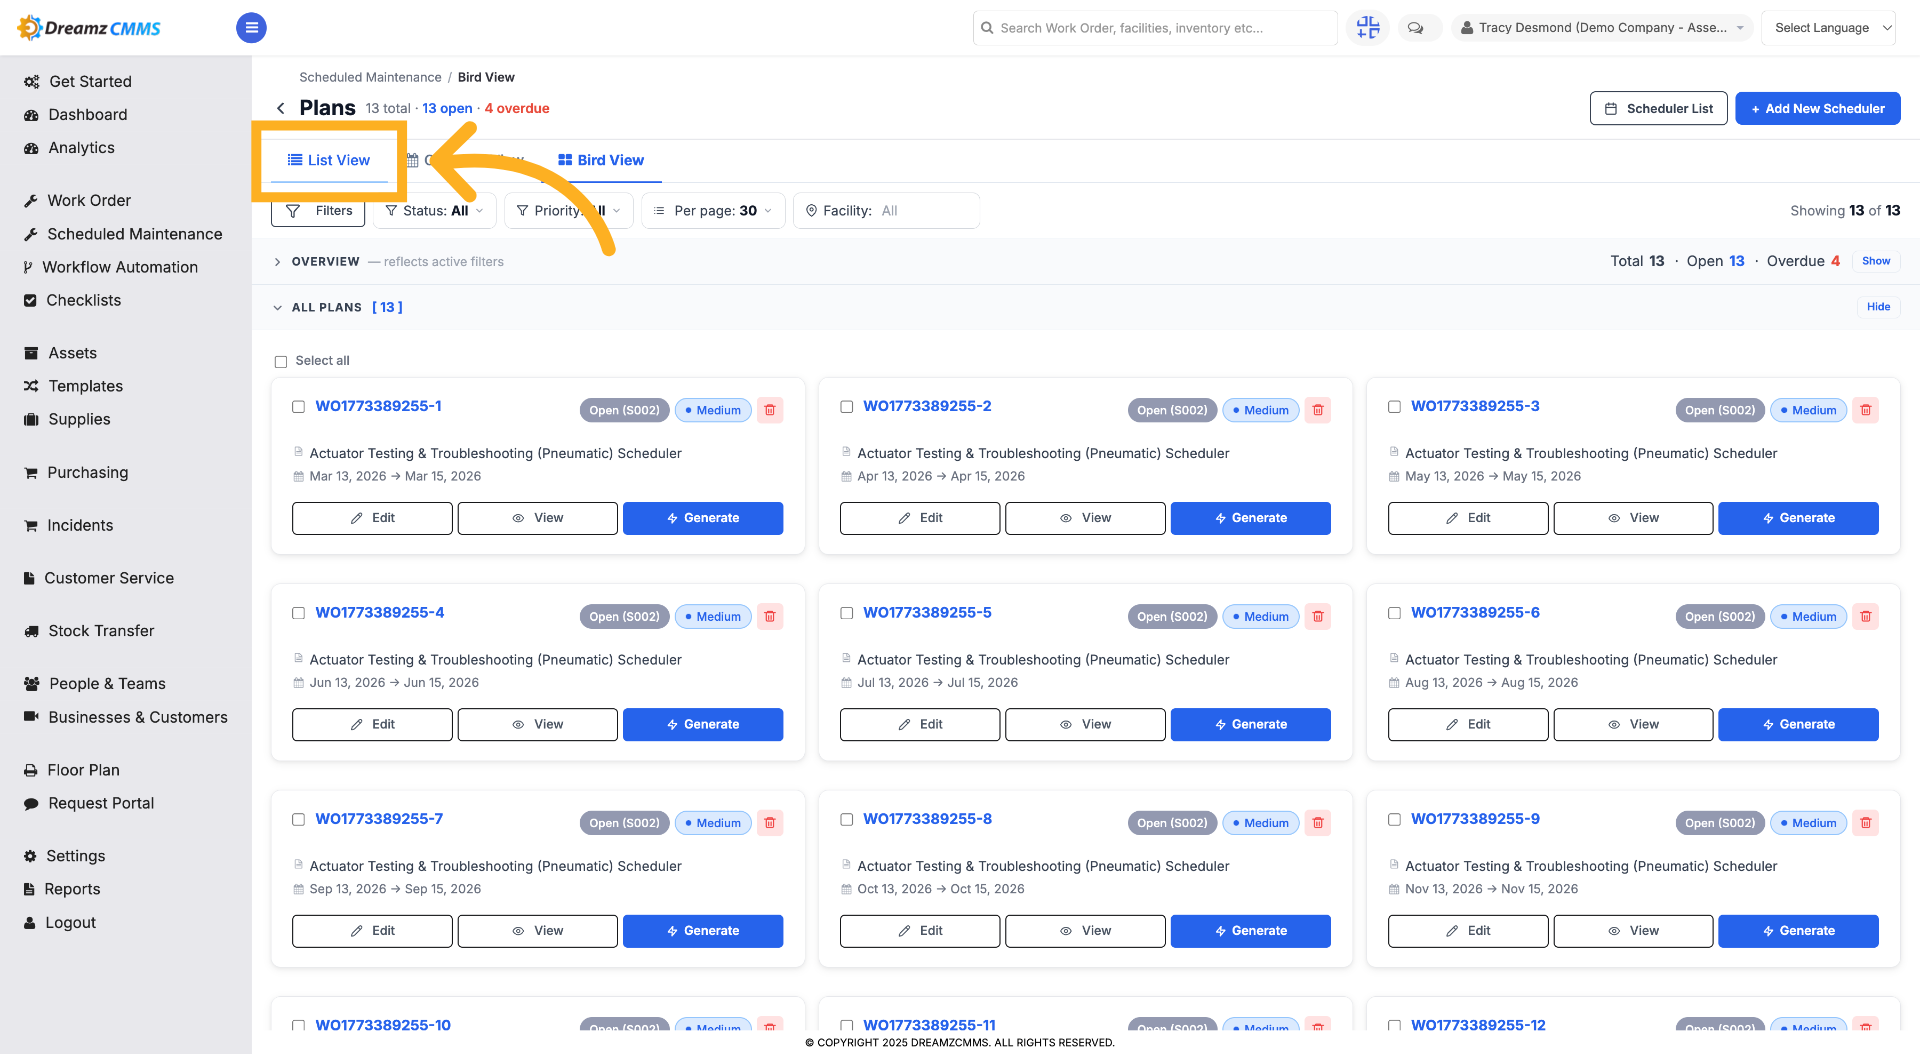
Task: Open Checklists from the sidebar
Action: pos(72,300)
